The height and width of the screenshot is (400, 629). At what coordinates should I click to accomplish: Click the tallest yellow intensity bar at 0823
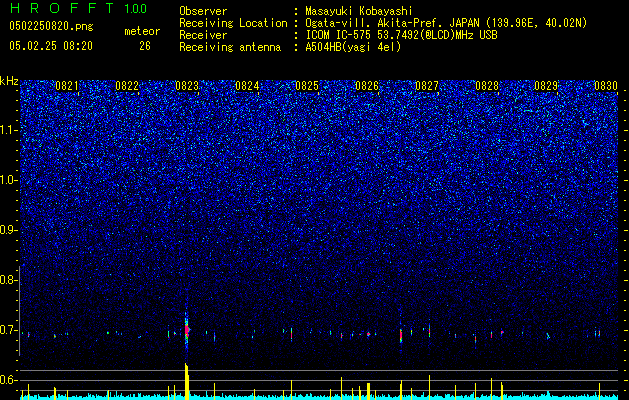tap(187, 381)
